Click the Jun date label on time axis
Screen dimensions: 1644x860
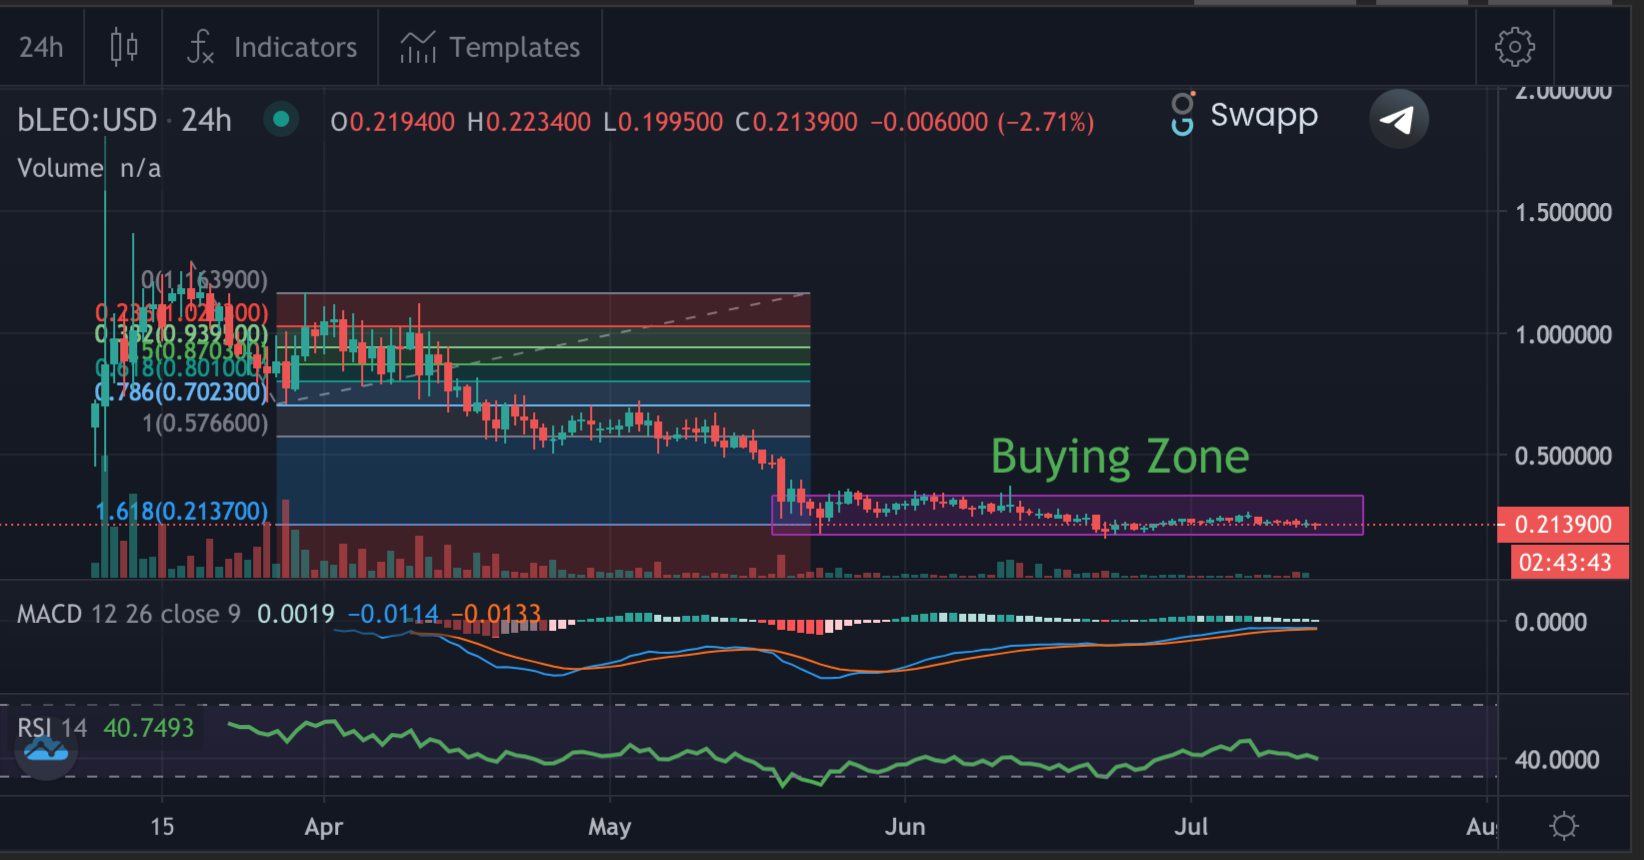tap(905, 827)
